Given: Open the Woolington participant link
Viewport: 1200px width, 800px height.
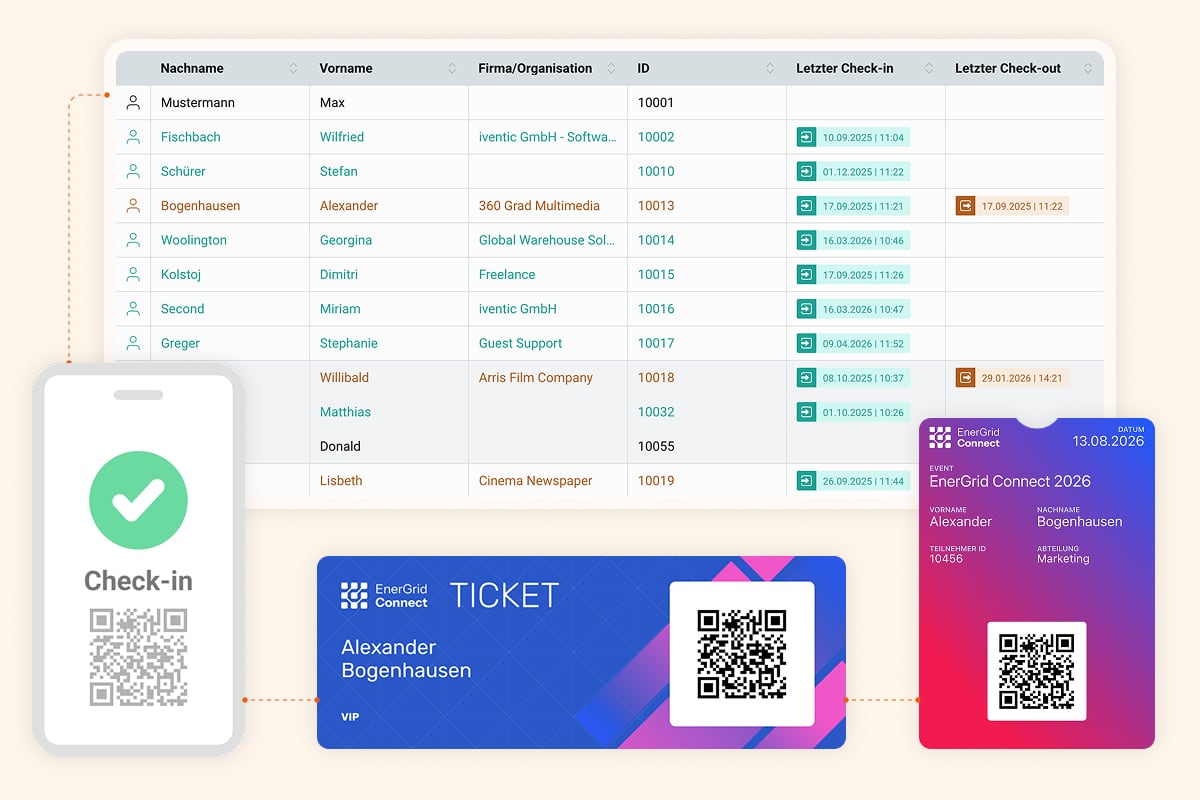Looking at the screenshot, I should [x=194, y=240].
